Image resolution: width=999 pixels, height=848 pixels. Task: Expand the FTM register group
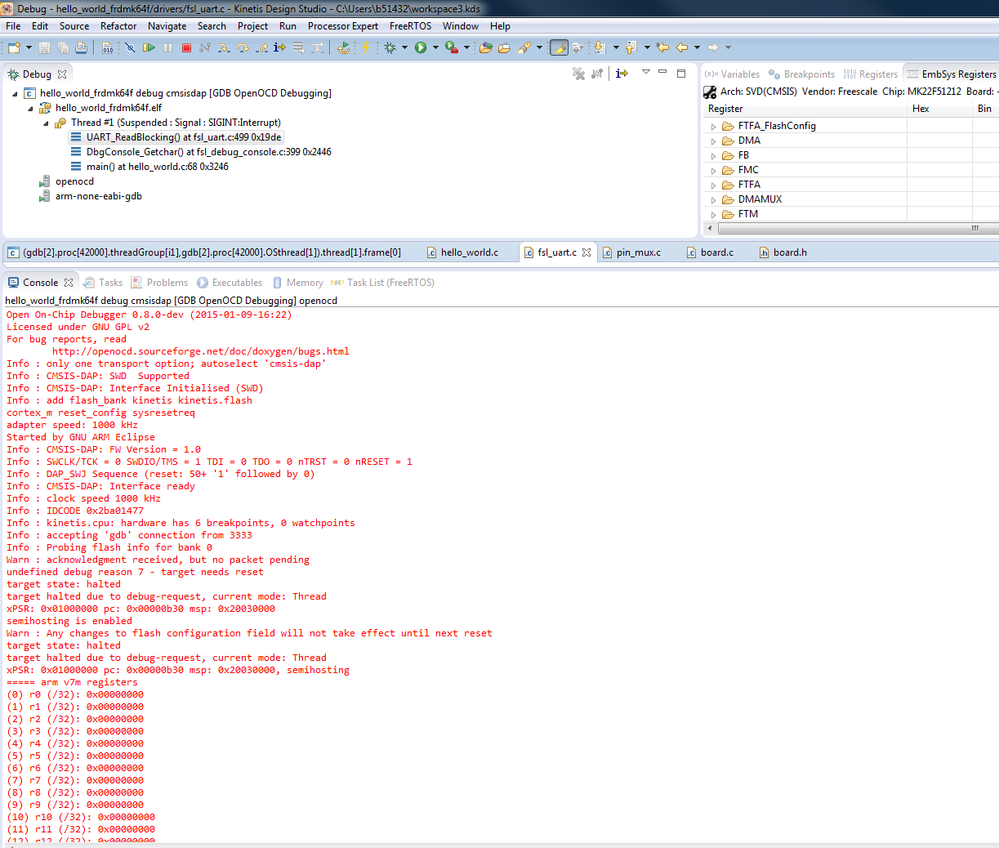point(713,215)
